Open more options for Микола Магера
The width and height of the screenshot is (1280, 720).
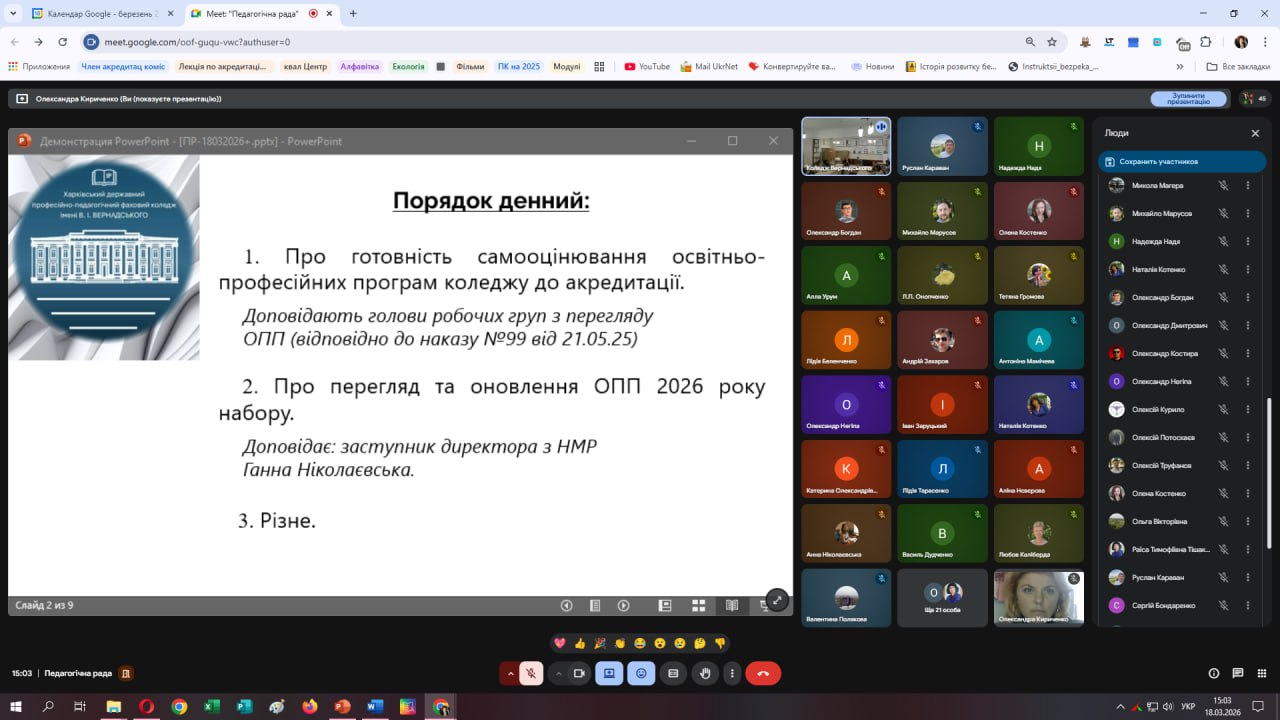coord(1247,185)
